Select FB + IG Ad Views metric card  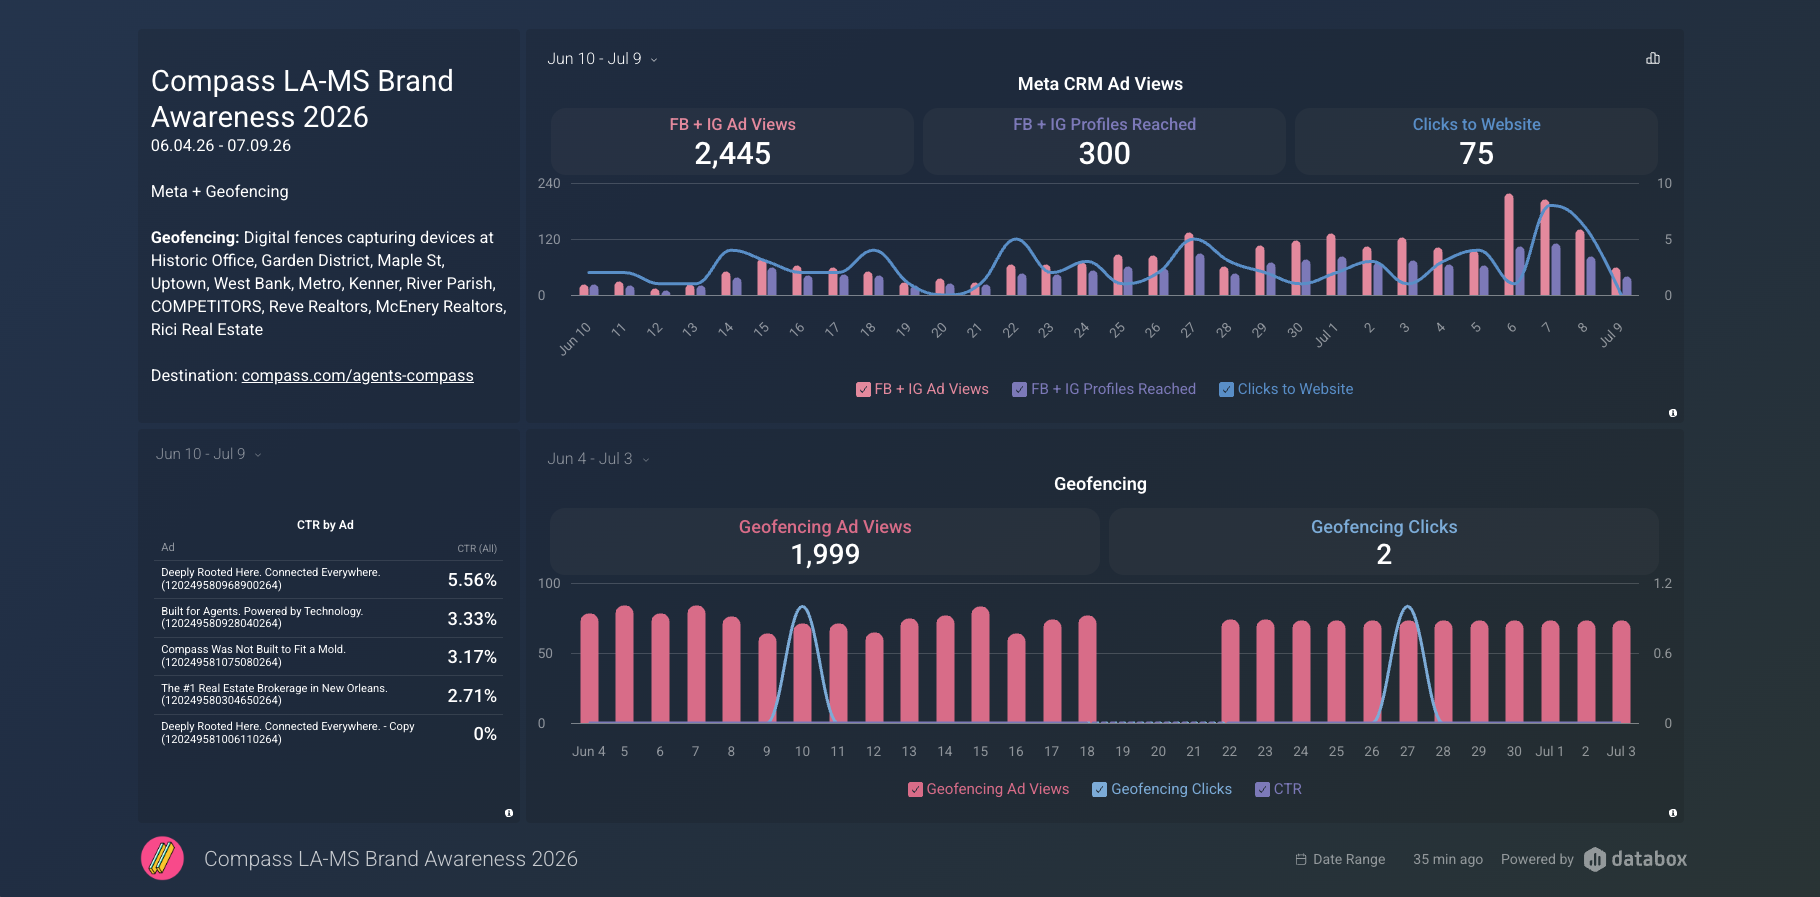[732, 141]
